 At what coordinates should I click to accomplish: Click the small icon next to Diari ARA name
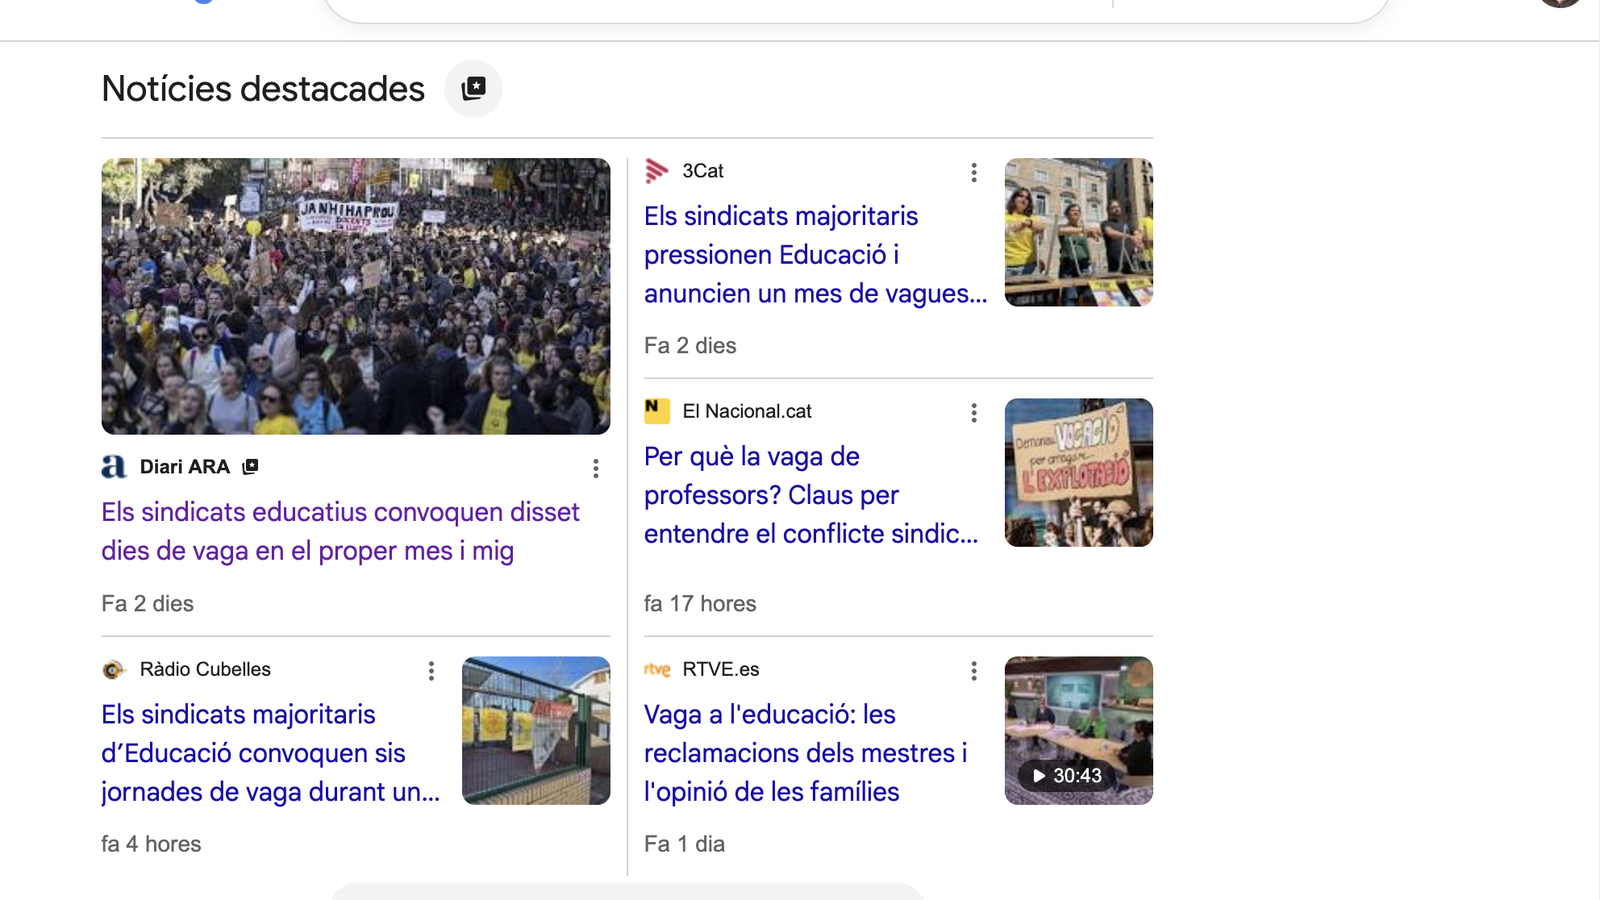tap(251, 465)
